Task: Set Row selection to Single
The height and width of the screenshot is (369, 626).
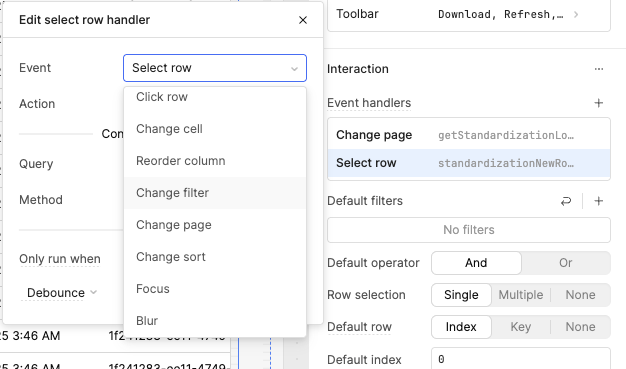Action: click(x=461, y=295)
